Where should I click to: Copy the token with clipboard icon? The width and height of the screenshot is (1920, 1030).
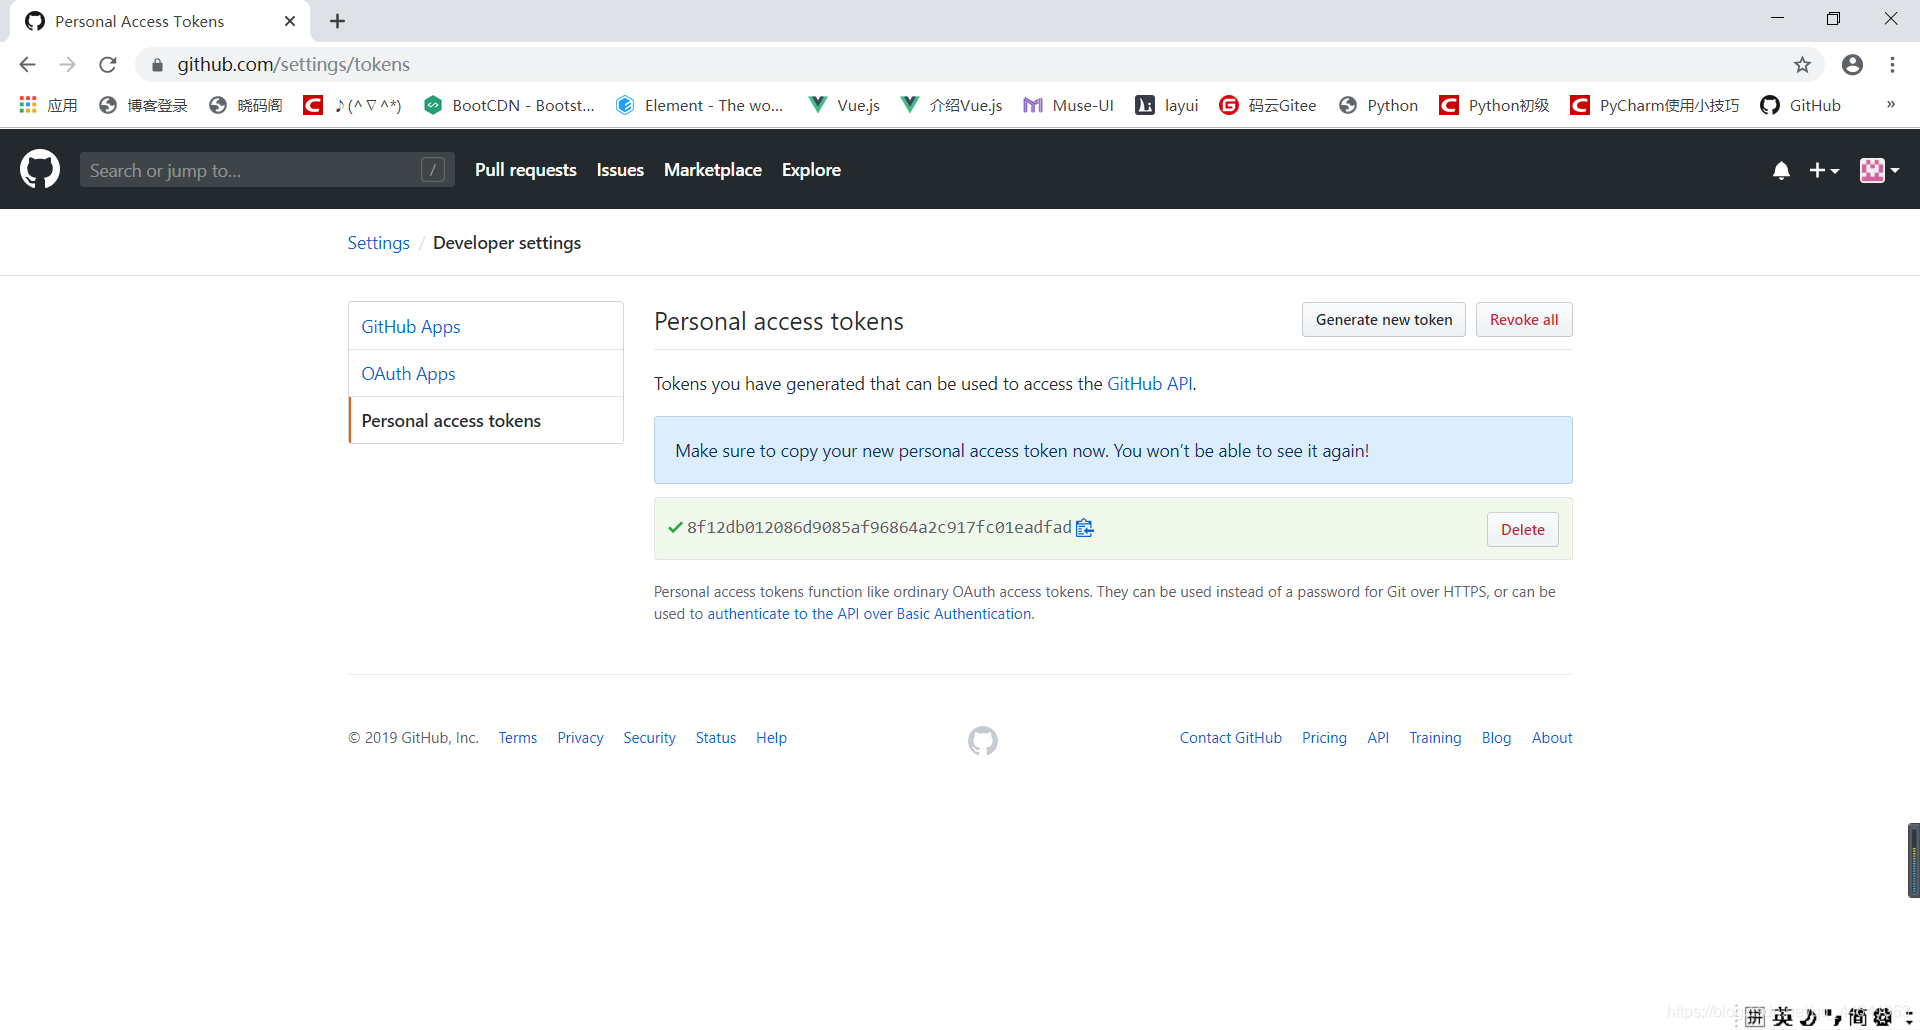[x=1085, y=528]
